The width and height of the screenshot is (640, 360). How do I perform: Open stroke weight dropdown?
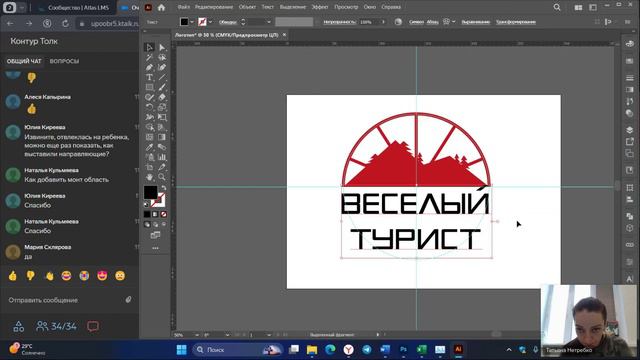tap(269, 22)
